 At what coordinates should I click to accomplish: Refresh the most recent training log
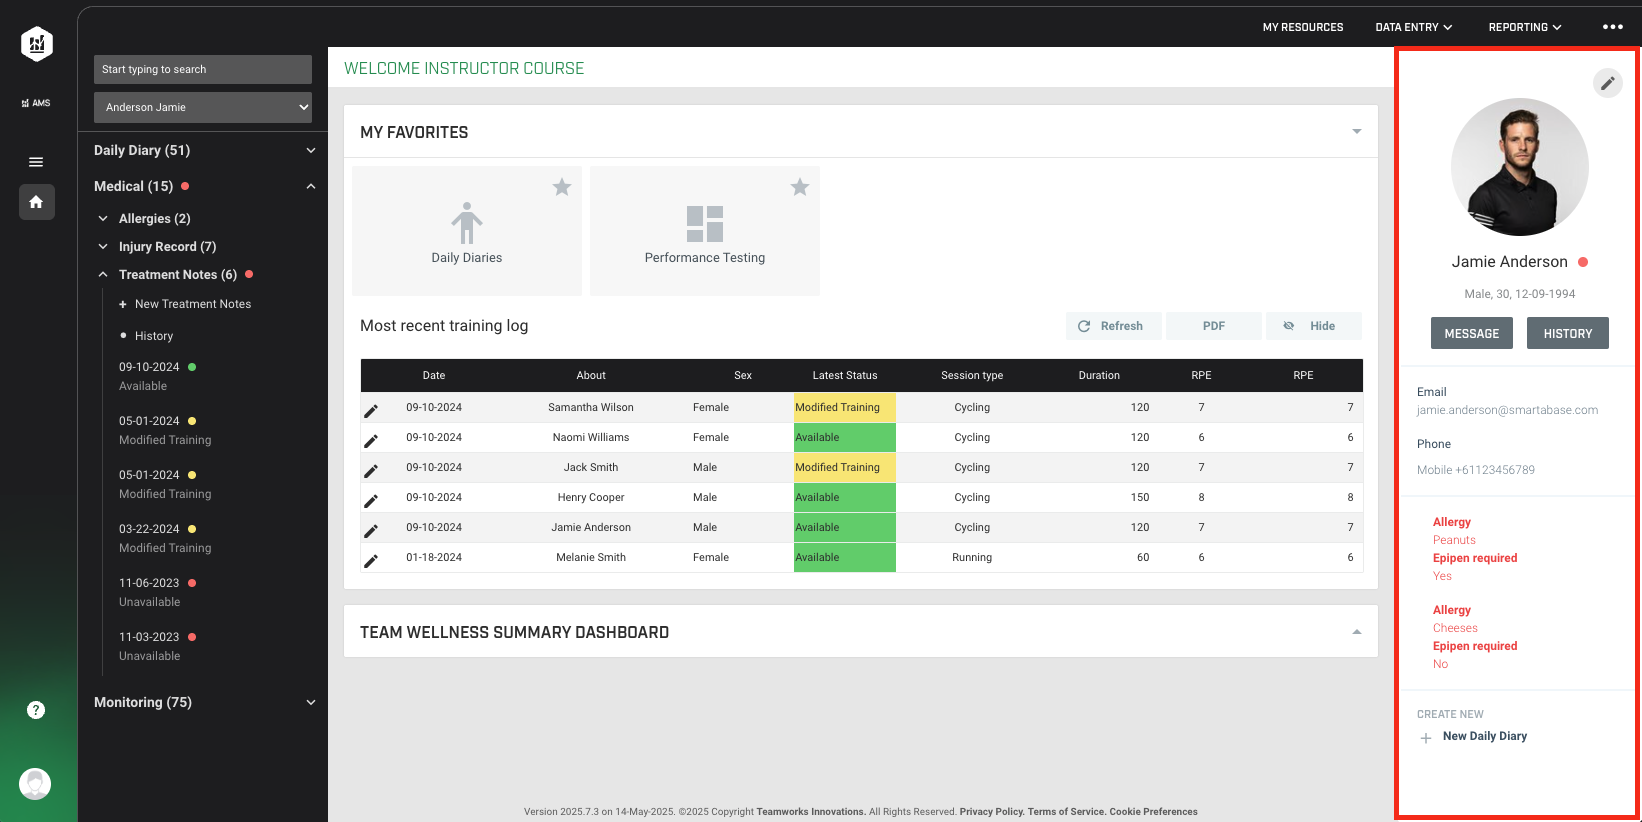1114,326
